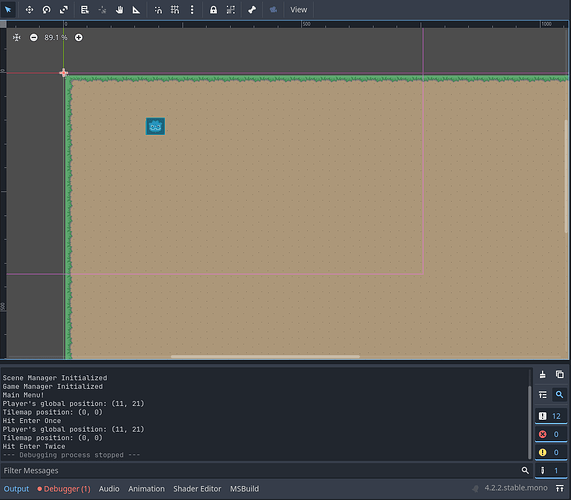
Task: Expand the bottom panel
Action: (560, 488)
